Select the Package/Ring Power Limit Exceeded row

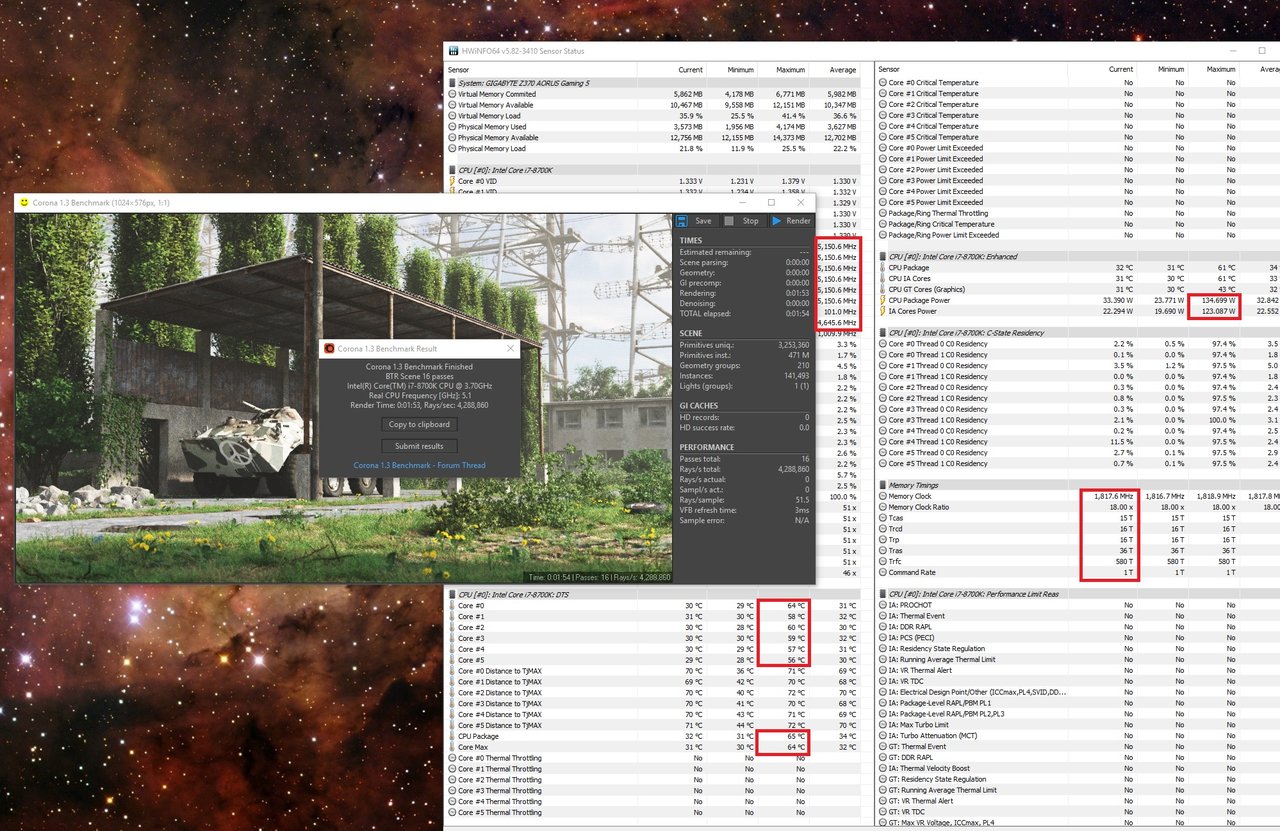1077,235
